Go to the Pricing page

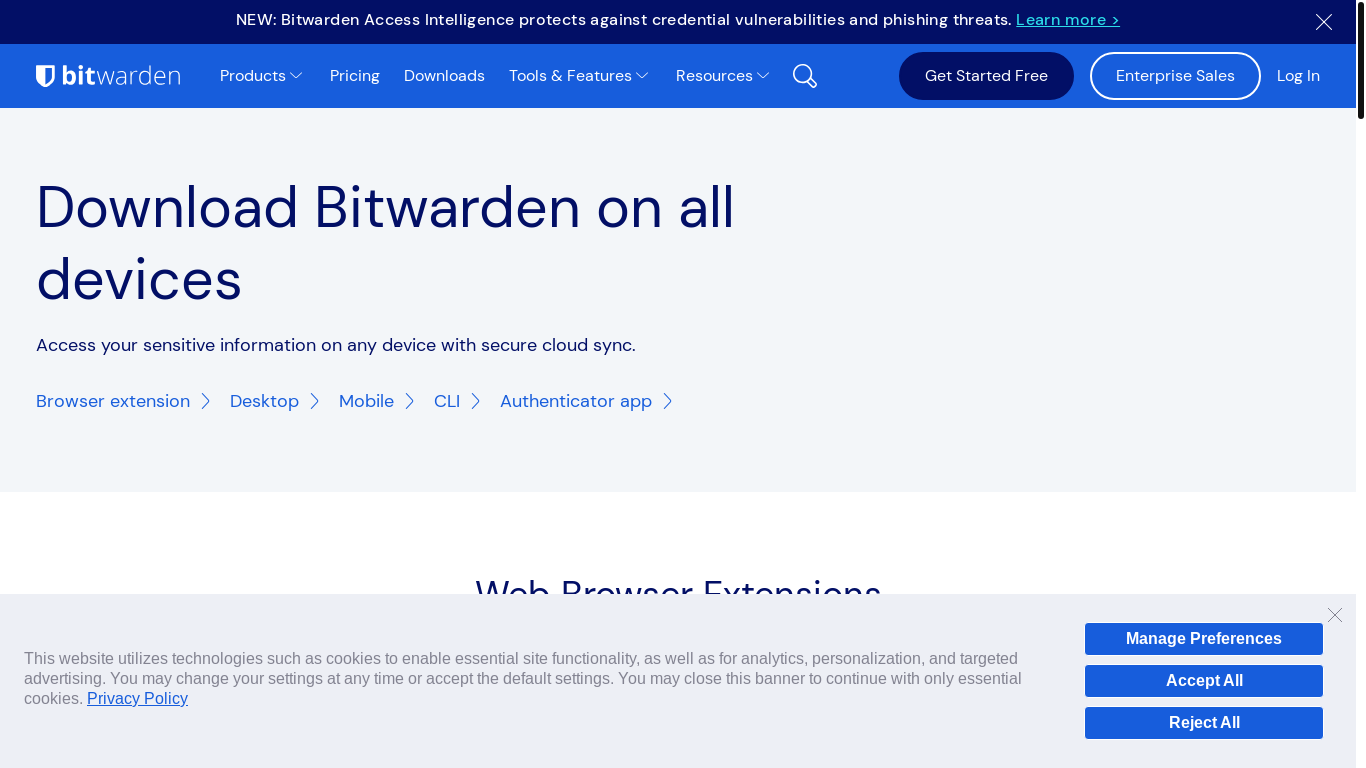[x=355, y=76]
